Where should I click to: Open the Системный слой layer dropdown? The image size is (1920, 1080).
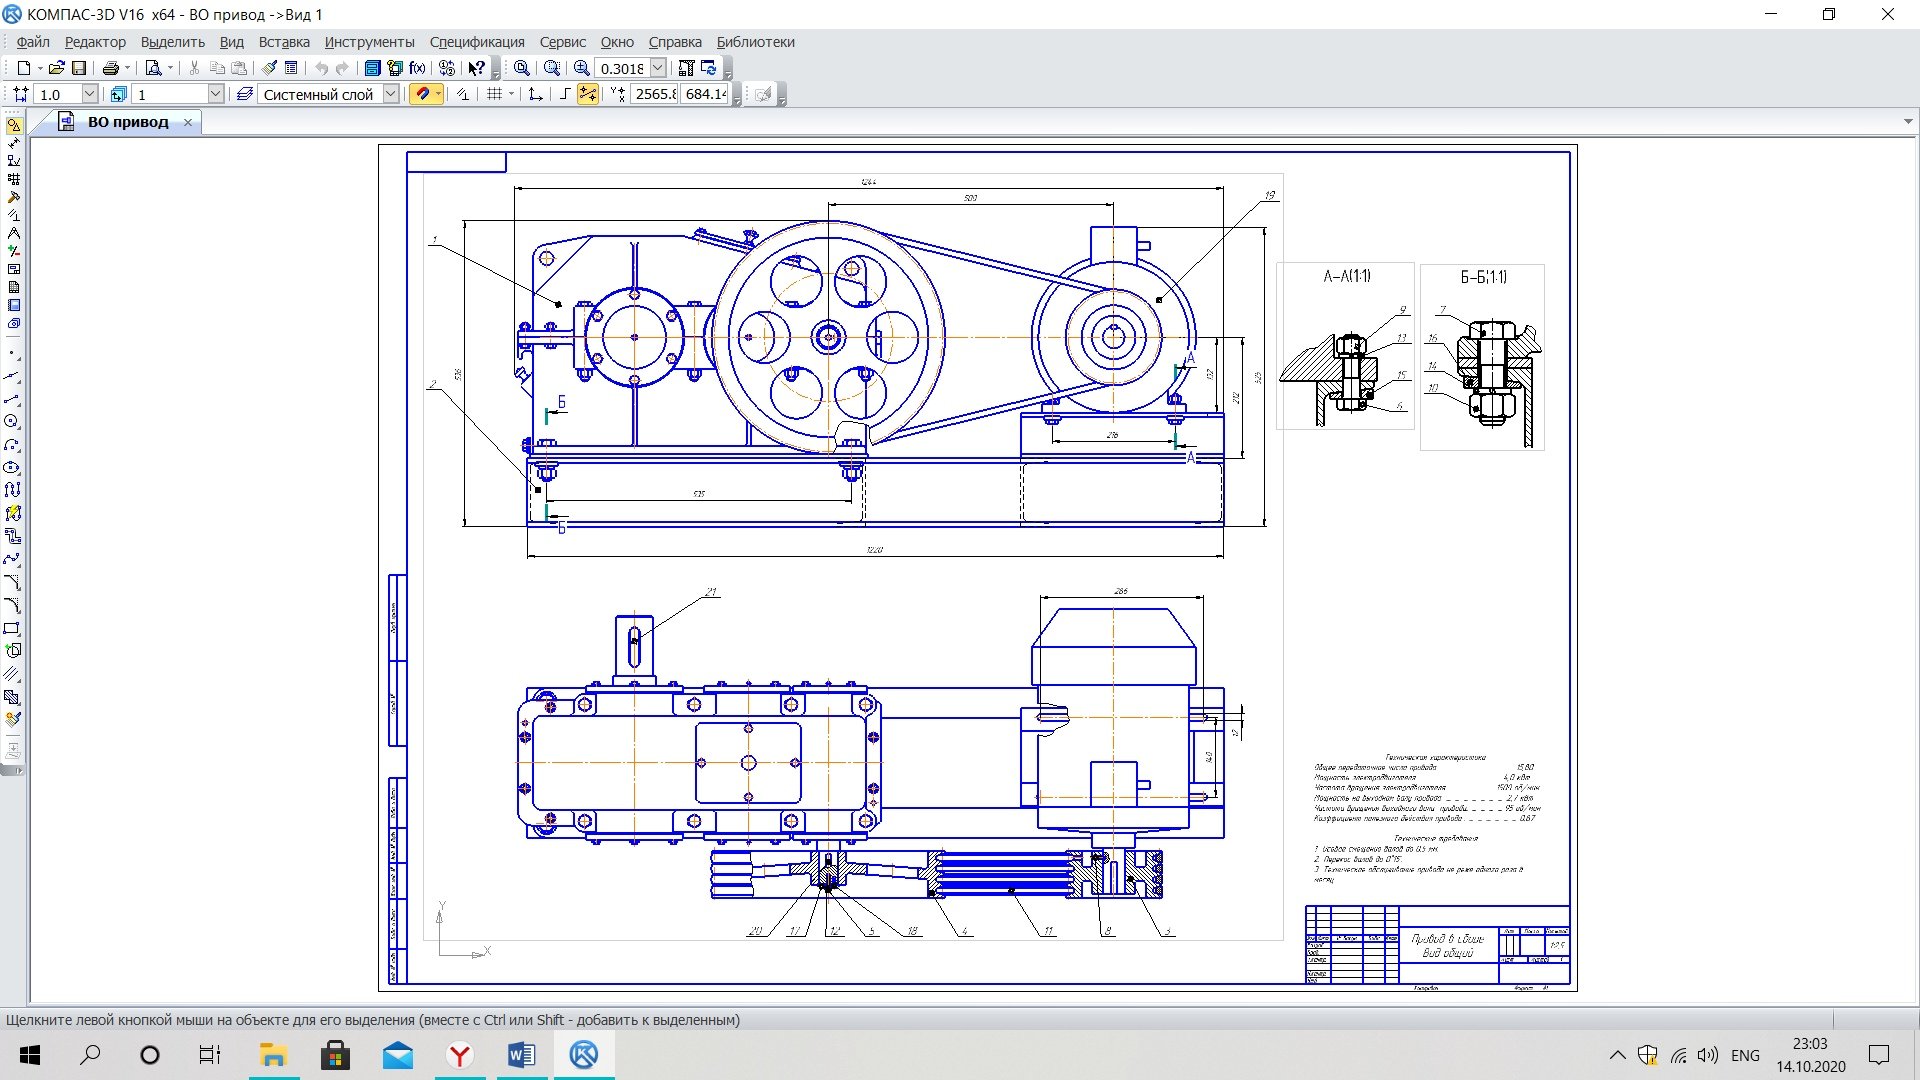point(391,94)
